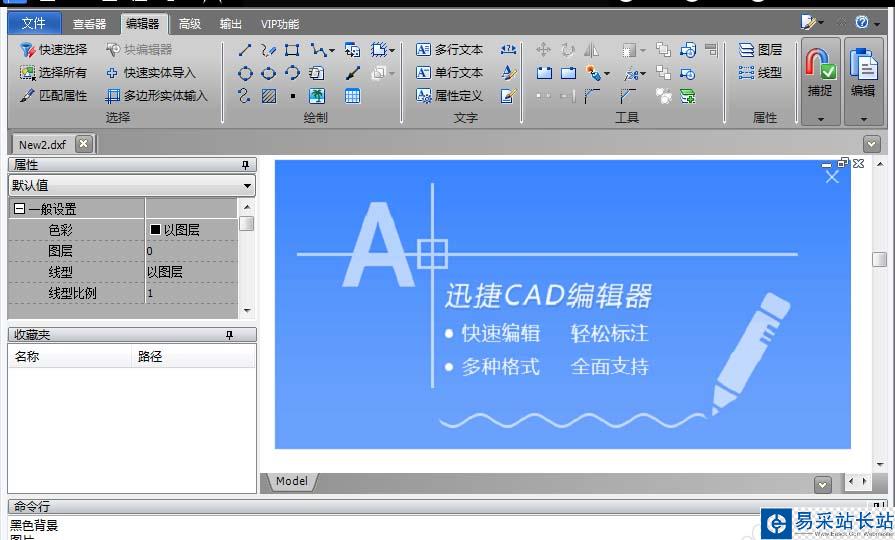Click the properties panel scrollbar thumb

coord(247,223)
